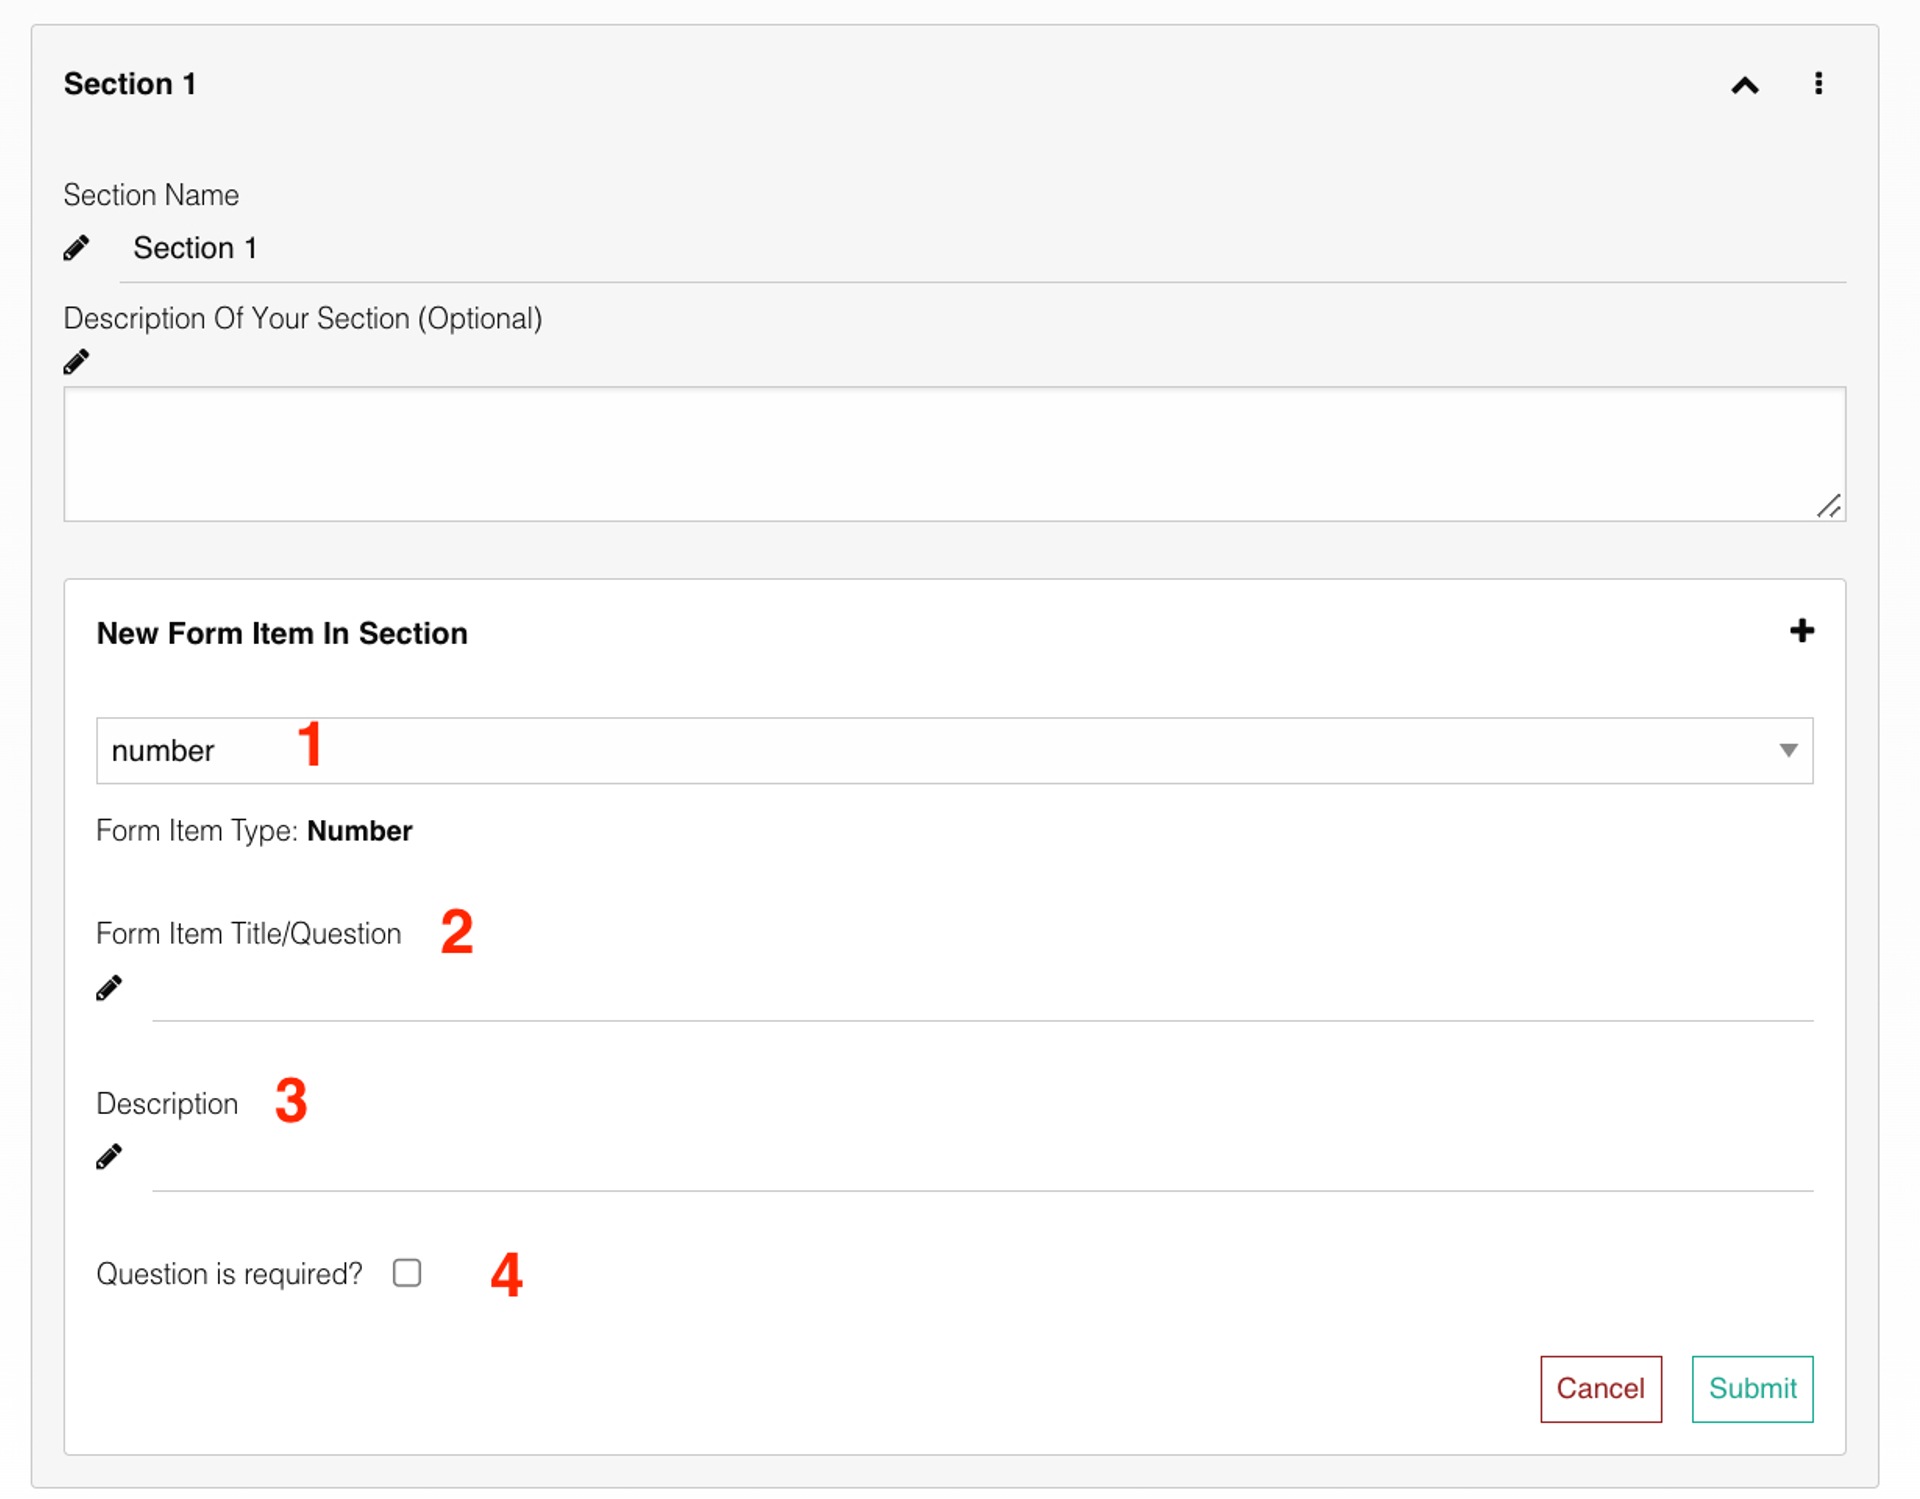
Task: Enable the Question is required checkbox
Action: coord(407,1273)
